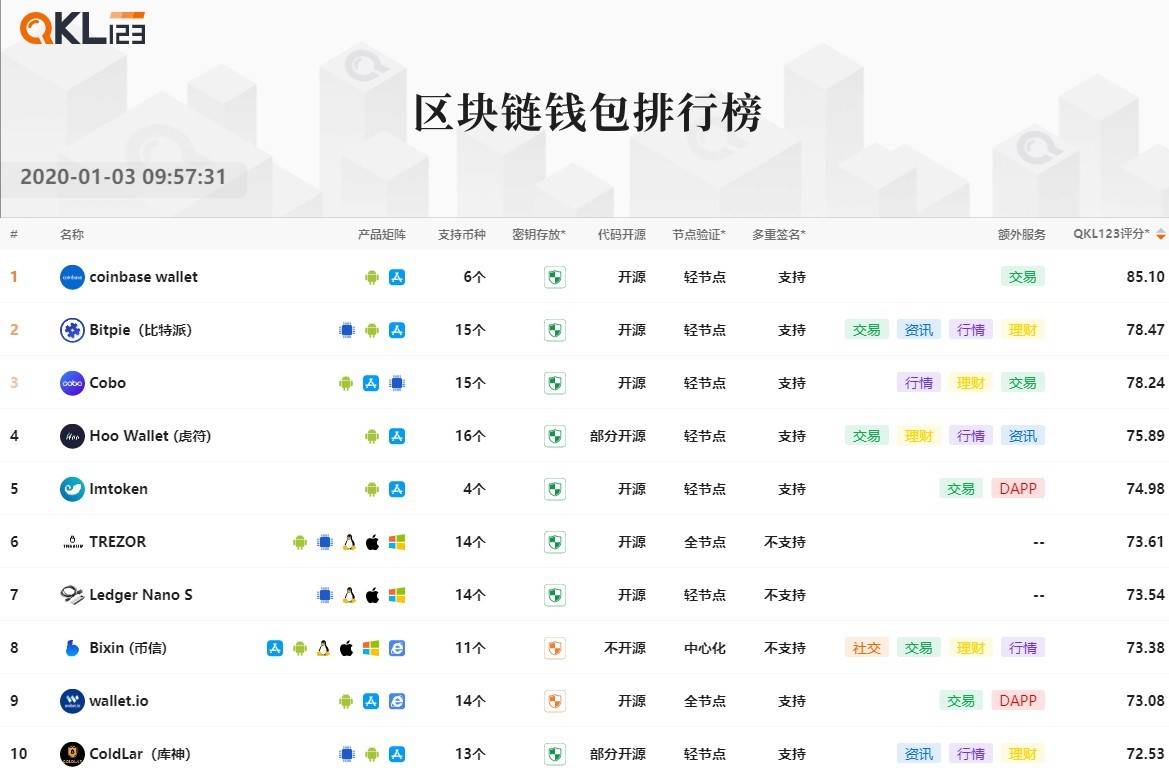Click the 支持币种 column header
The width and height of the screenshot is (1169, 778).
point(461,234)
